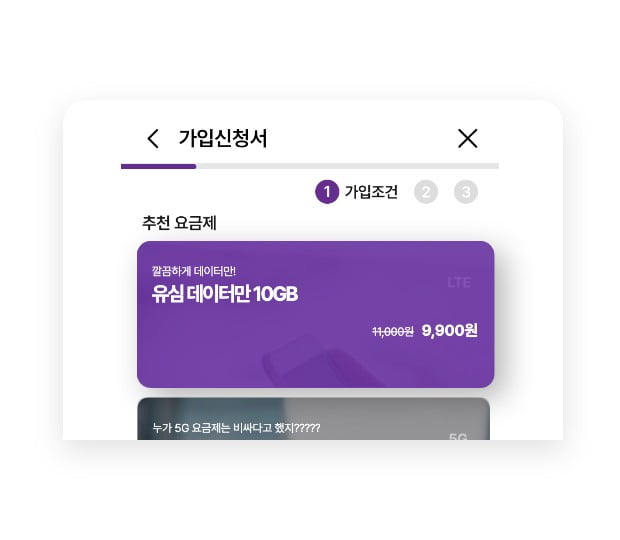The height and width of the screenshot is (540, 620).
Task: Click the 9,900원 discounted price
Action: coord(450,330)
